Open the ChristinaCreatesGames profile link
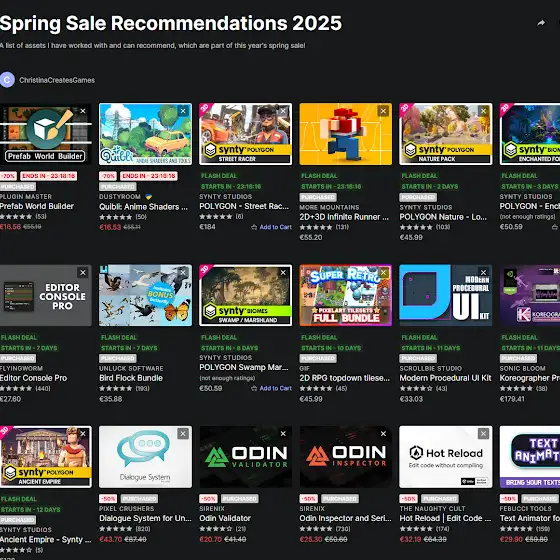Image resolution: width=560 pixels, height=560 pixels. (57, 80)
